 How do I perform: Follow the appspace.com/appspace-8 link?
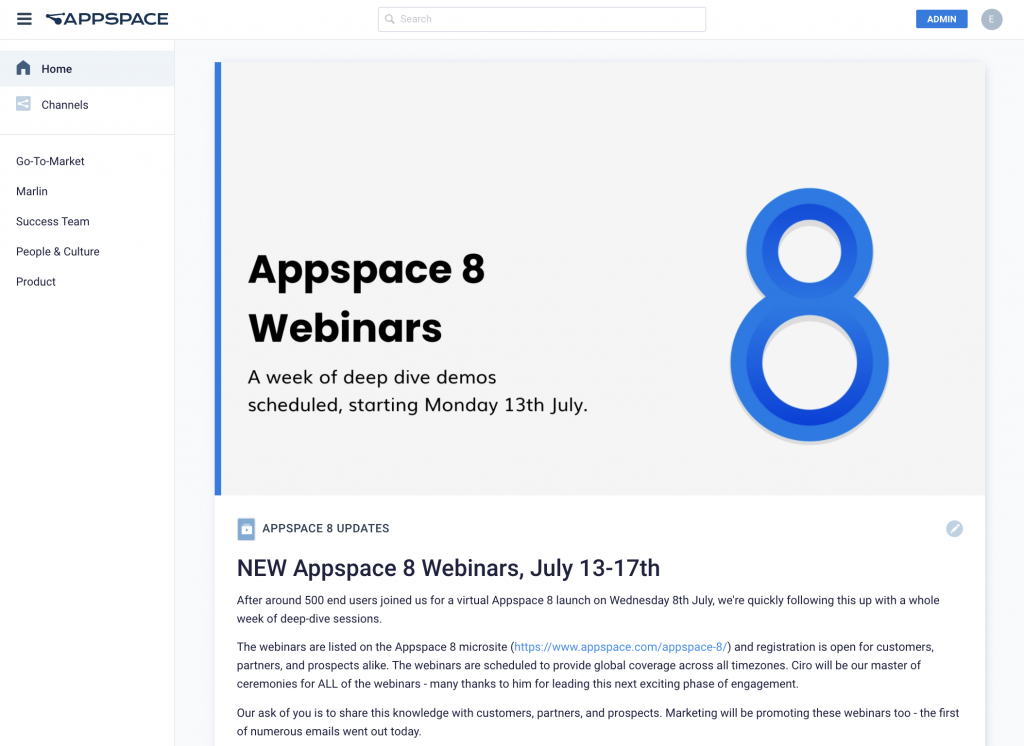(620, 647)
